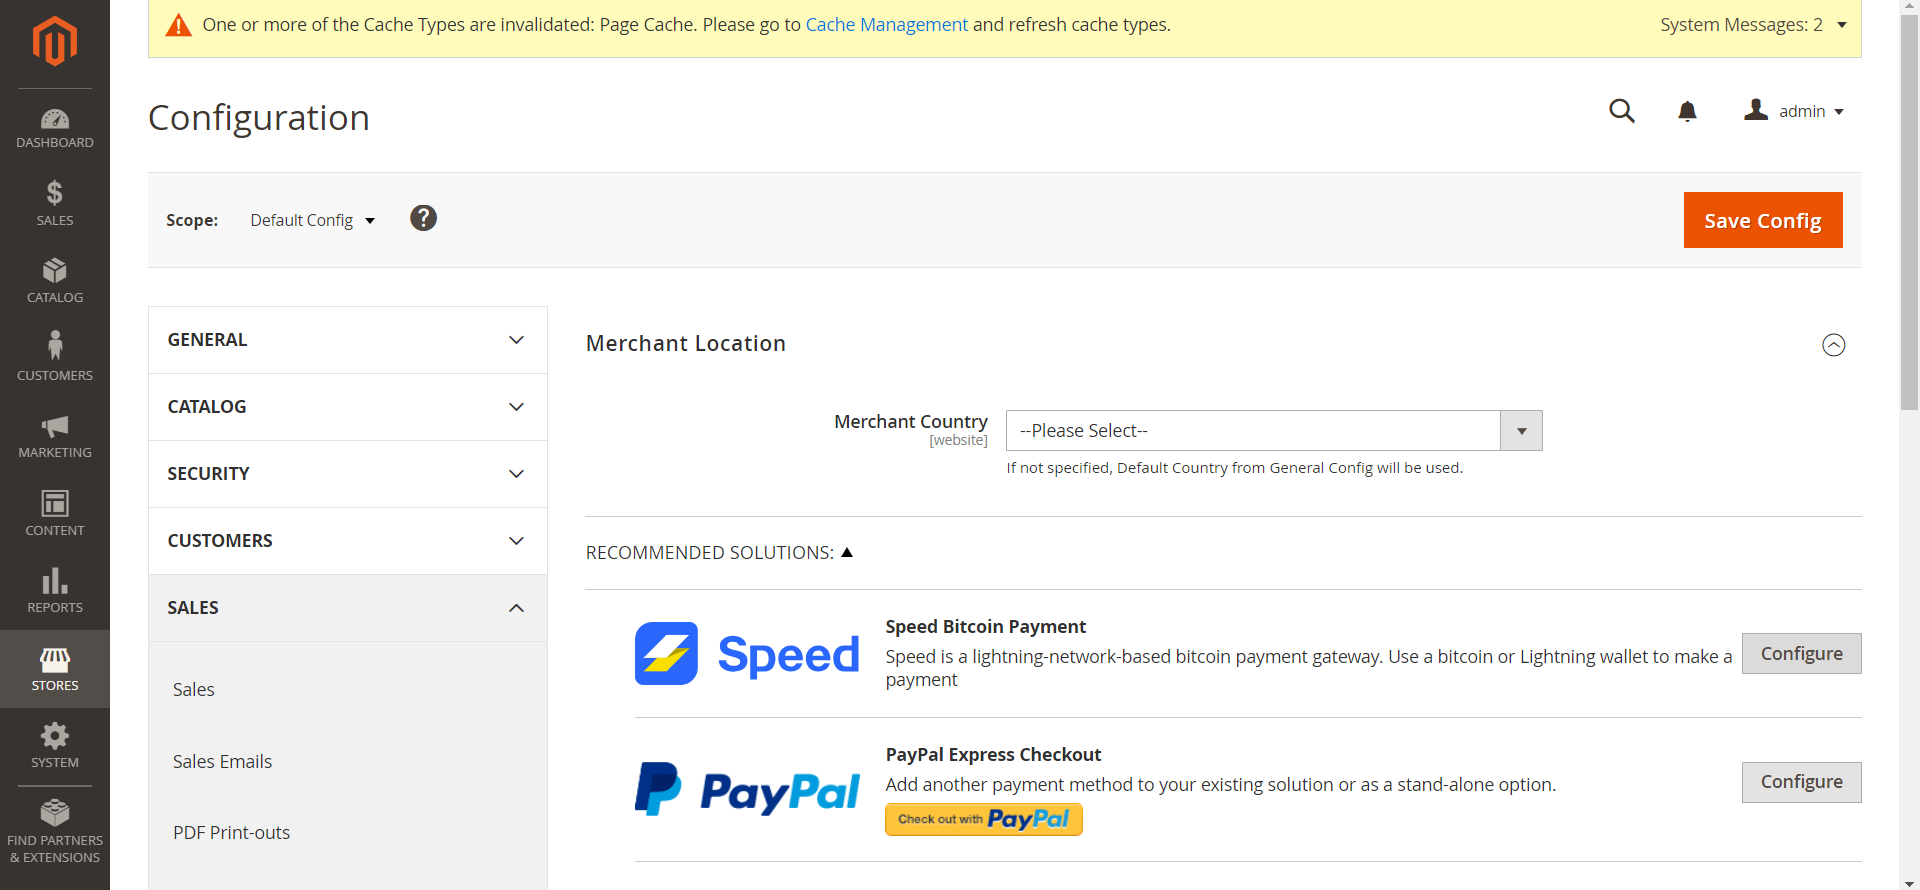
Task: Click the Speed payment logo
Action: (x=747, y=654)
